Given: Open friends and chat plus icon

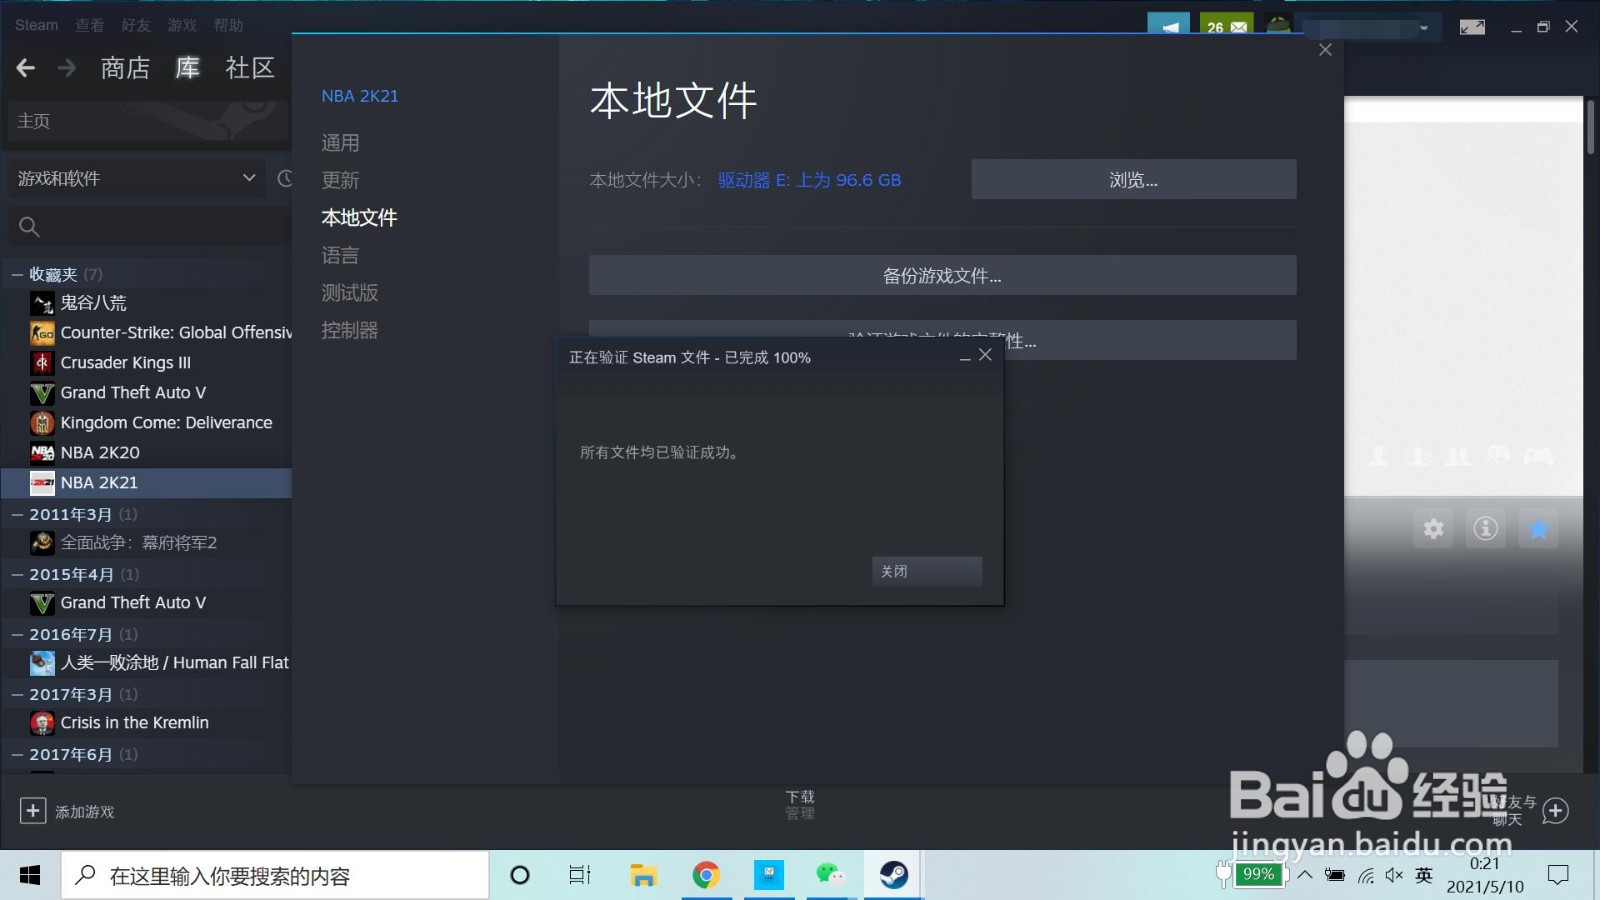Looking at the screenshot, I should tap(1555, 810).
